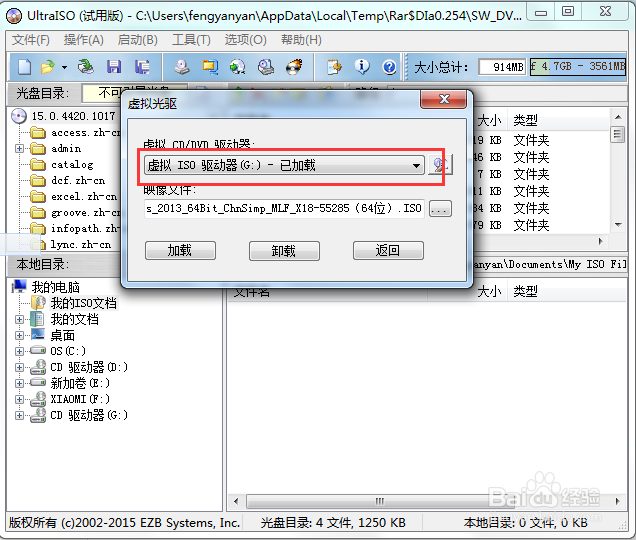Click the Burn CD/DVD image flame icon
The height and width of the screenshot is (540, 636).
(x=294, y=67)
